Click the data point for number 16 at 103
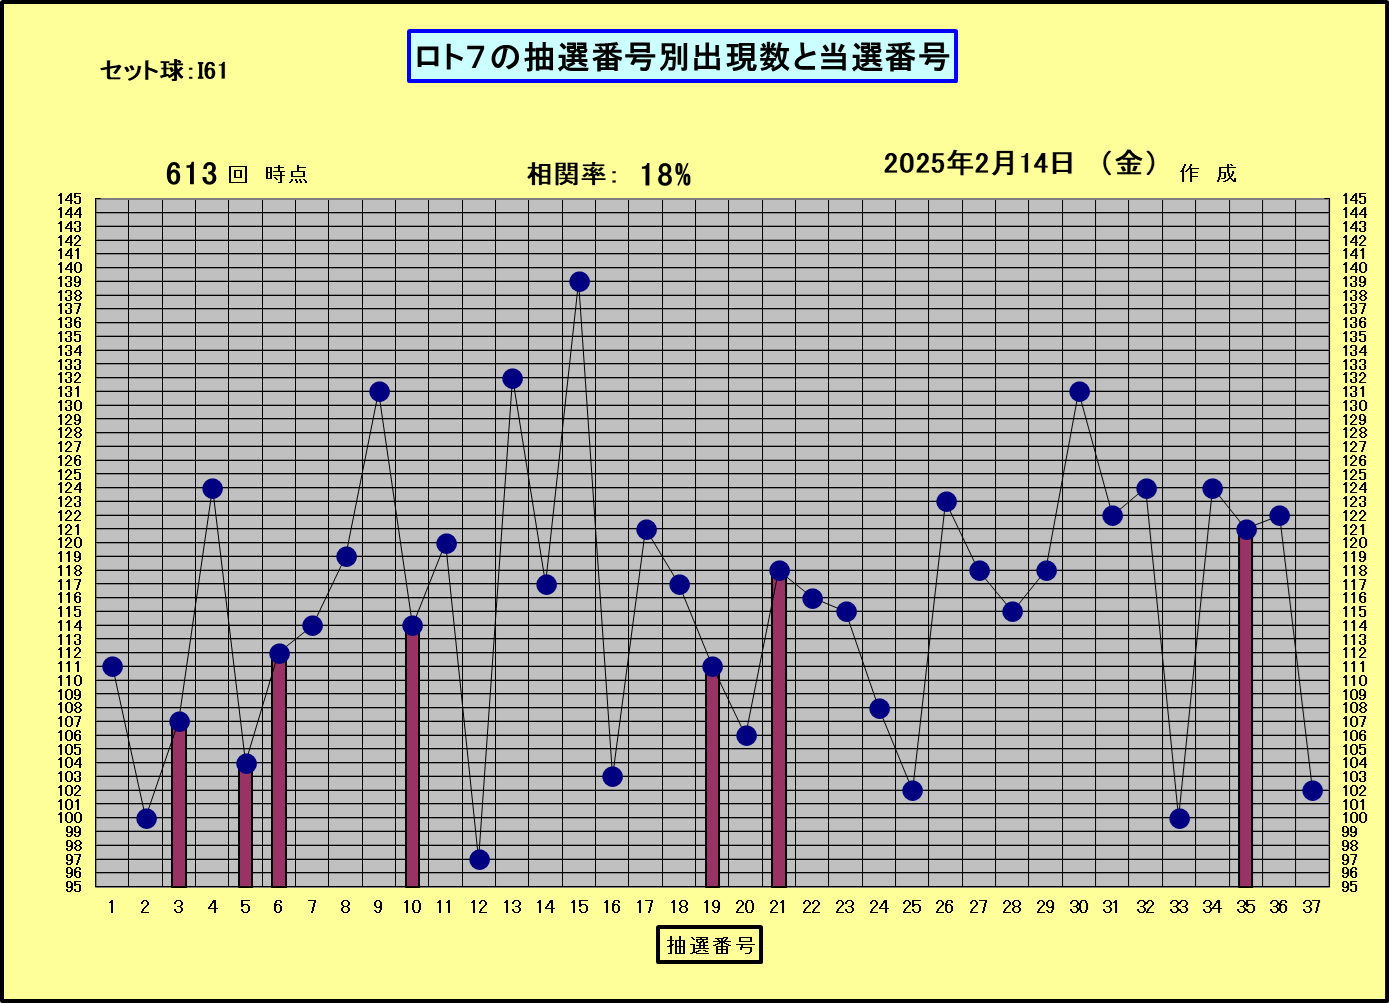 [612, 777]
